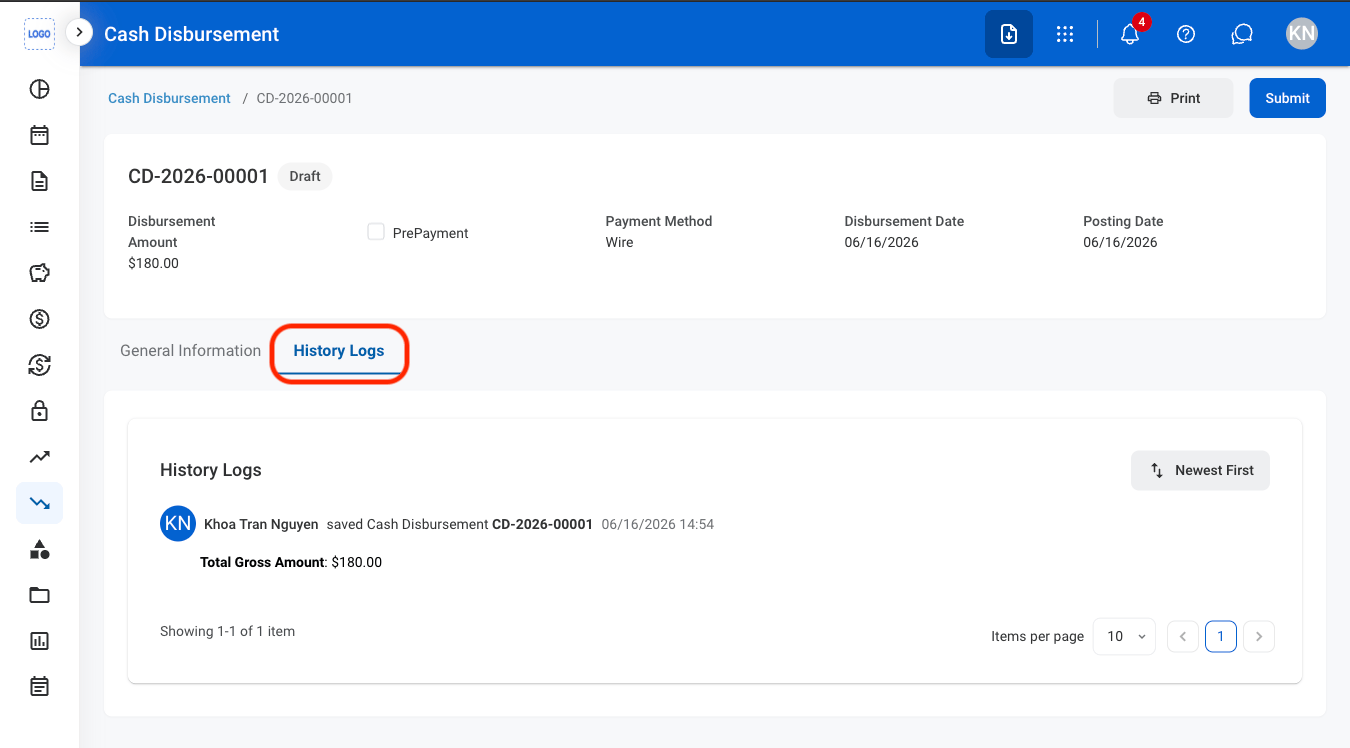This screenshot has height=748, width=1350.
Task: Select the piggy bank sidebar icon
Action: [x=39, y=273]
